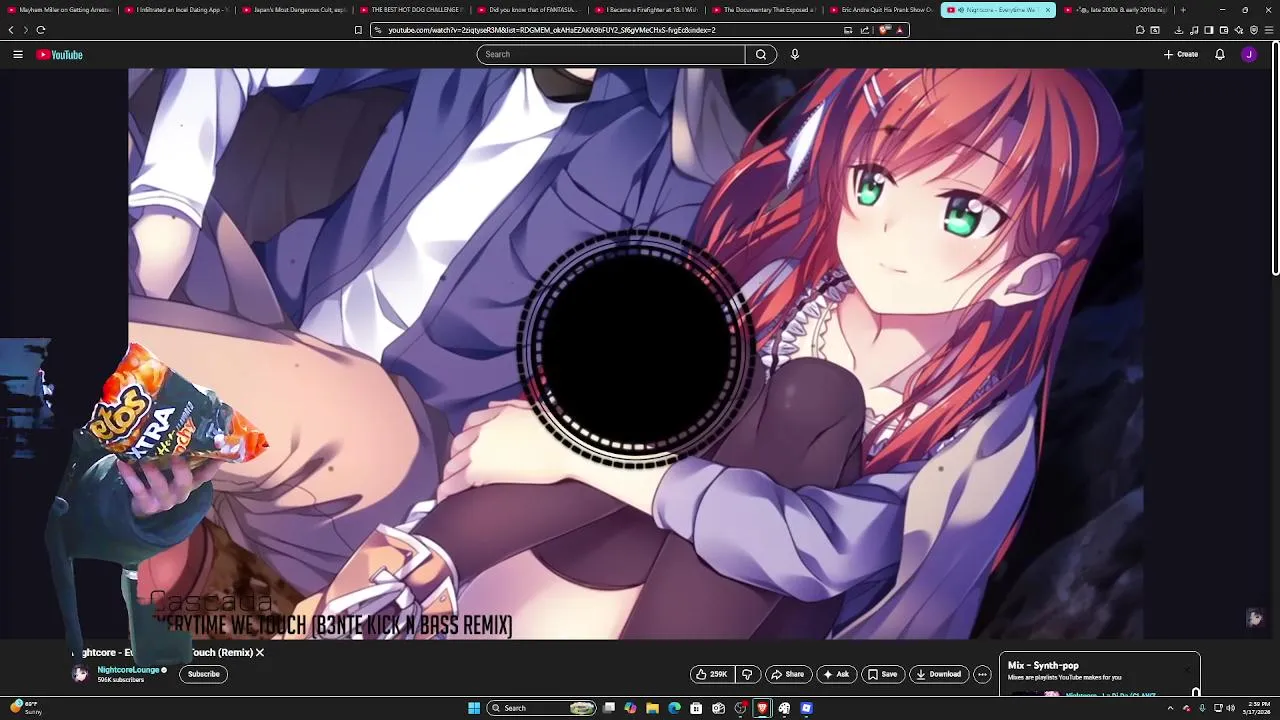Screen dimensions: 1280x720
Task: Open a new browser tab
Action: point(1183,10)
